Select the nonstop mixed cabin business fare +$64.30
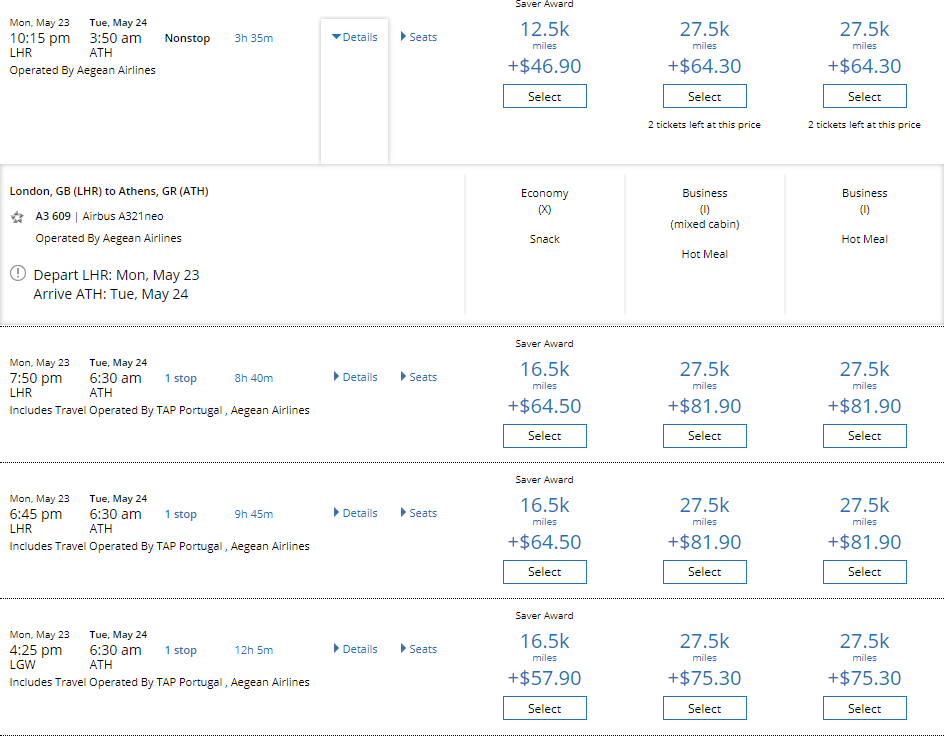This screenshot has height=736, width=944. (x=704, y=96)
